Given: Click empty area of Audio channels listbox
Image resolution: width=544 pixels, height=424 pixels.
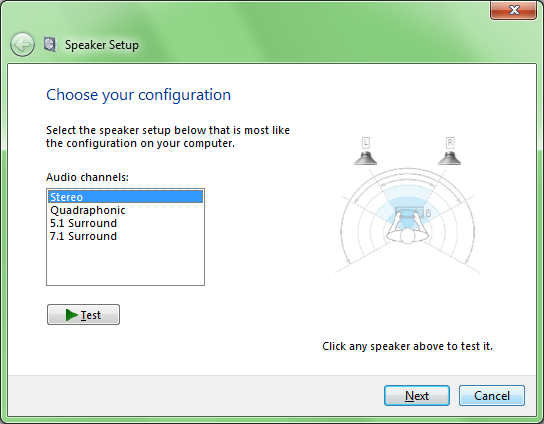Looking at the screenshot, I should 125,264.
